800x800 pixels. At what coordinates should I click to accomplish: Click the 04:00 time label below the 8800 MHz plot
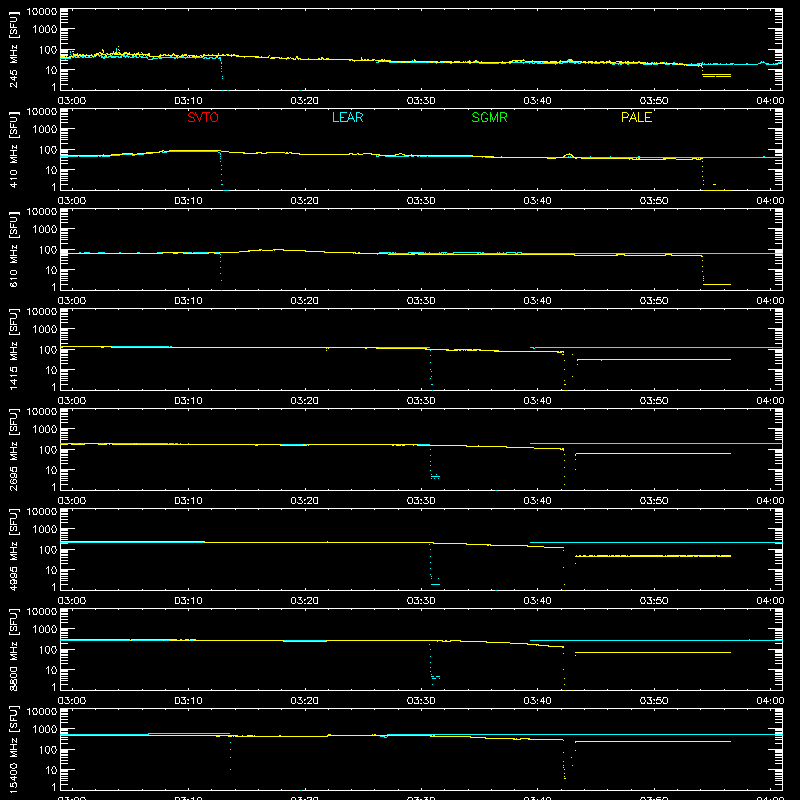pyautogui.click(x=770, y=701)
